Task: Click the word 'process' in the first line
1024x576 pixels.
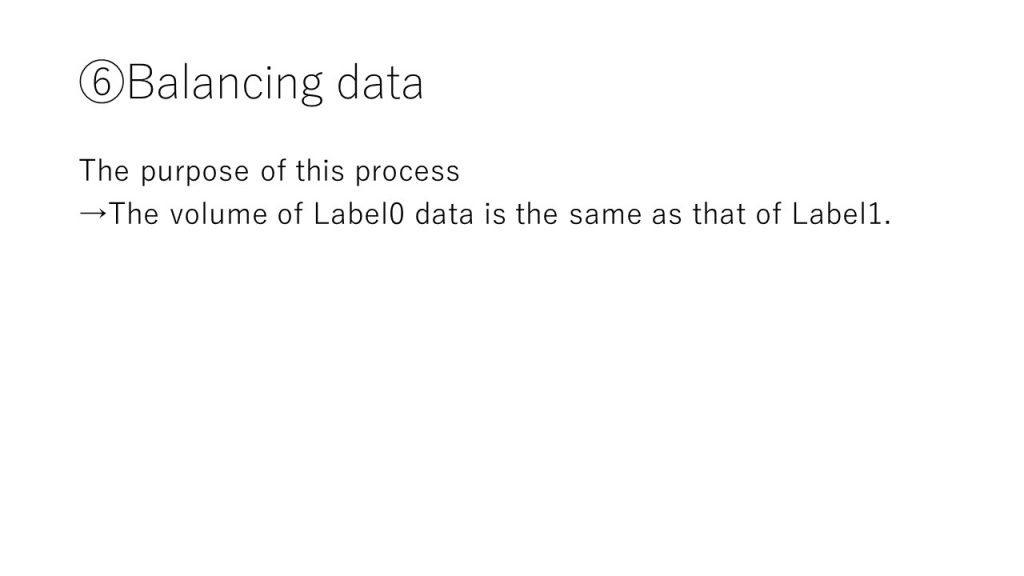Action: point(408,172)
